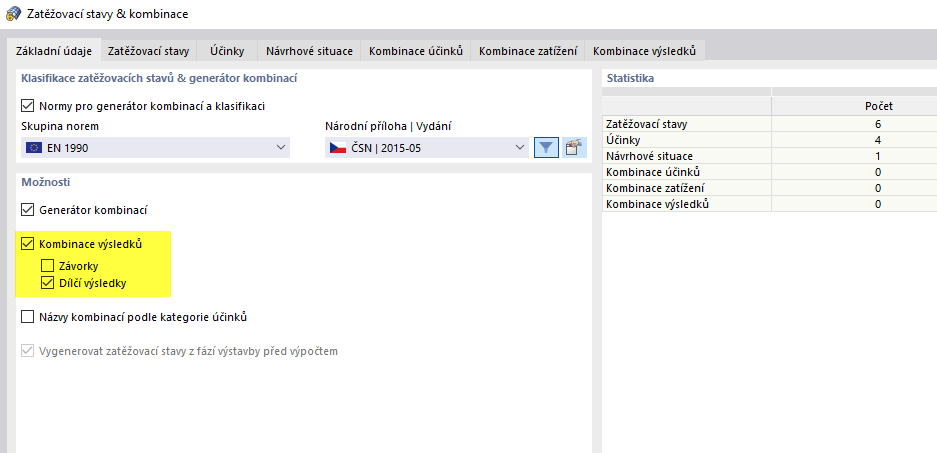Click the funnel filter icon button

coord(546,148)
